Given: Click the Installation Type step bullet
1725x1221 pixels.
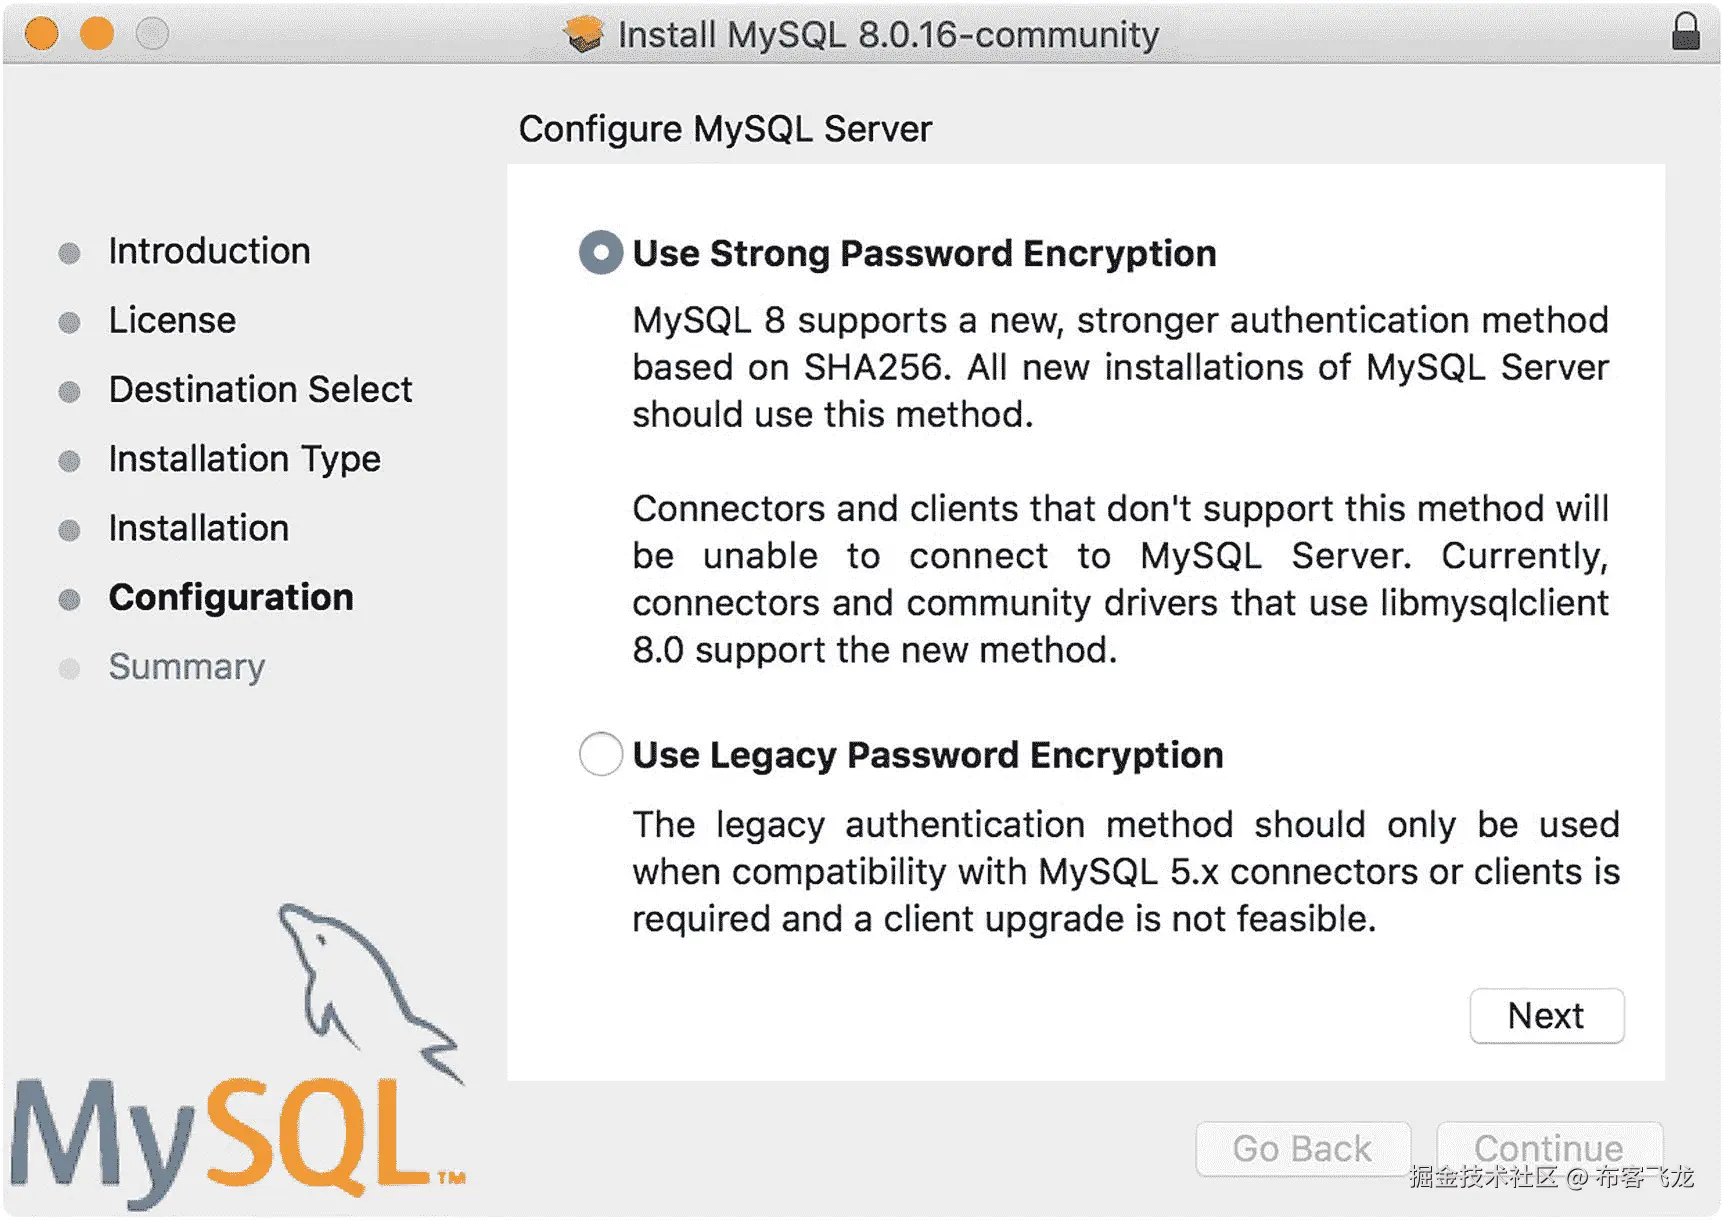Looking at the screenshot, I should tap(69, 461).
